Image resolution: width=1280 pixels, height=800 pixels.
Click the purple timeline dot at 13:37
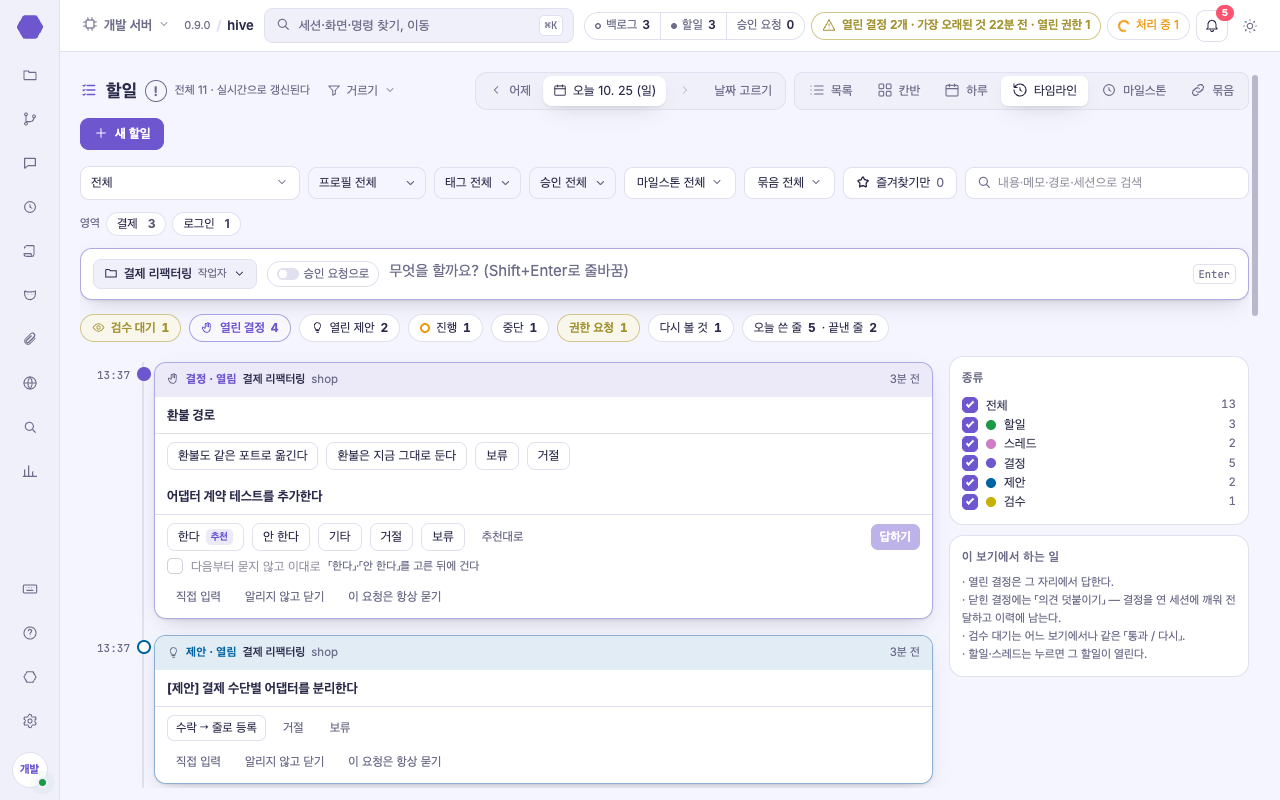[x=144, y=374]
